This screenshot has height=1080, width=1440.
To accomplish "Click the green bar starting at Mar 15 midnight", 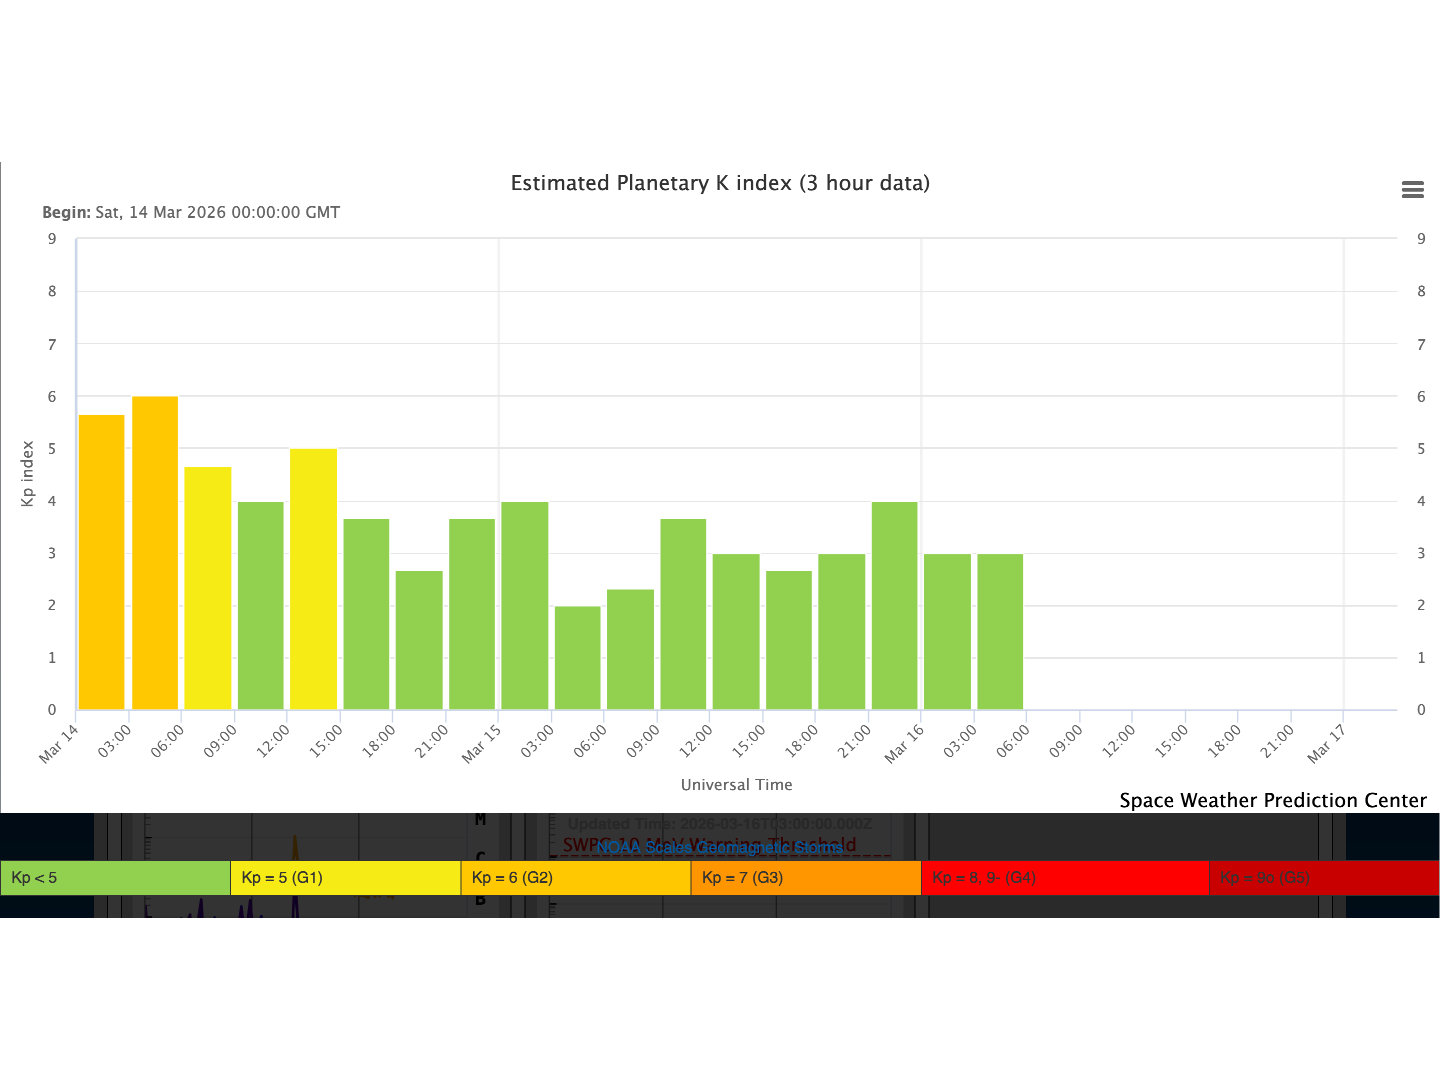I will pos(525,606).
